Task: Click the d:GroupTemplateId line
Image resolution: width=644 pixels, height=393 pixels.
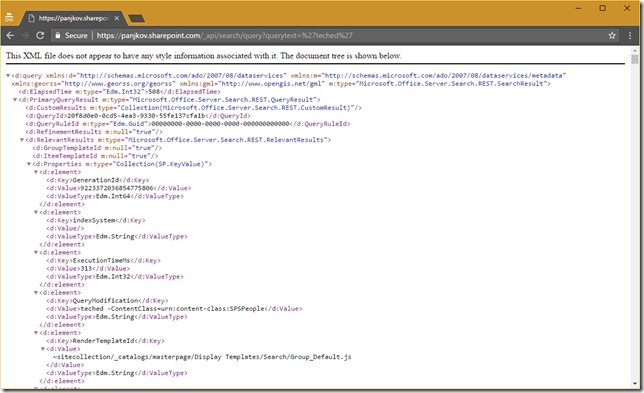Action: pyautogui.click(x=97, y=148)
